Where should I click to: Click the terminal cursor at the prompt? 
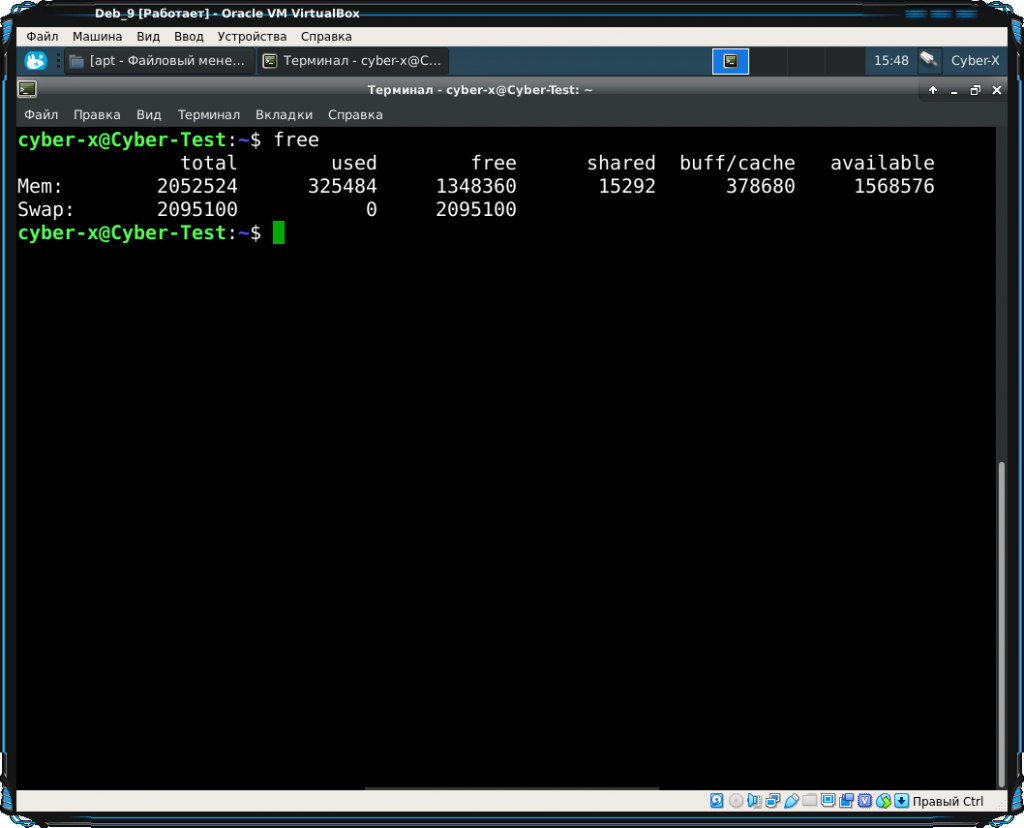[279, 232]
